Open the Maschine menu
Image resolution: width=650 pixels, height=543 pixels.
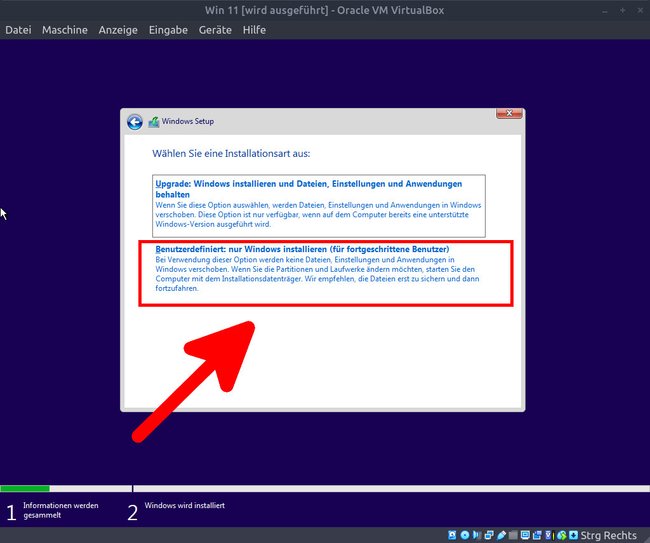pos(65,30)
